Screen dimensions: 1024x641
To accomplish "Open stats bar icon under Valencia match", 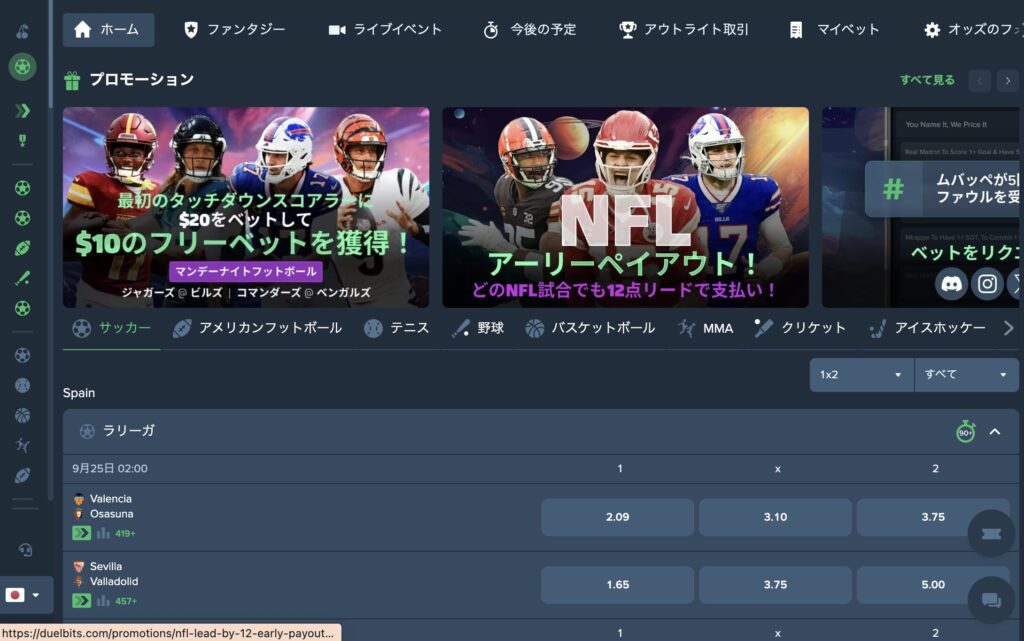I will [x=103, y=533].
